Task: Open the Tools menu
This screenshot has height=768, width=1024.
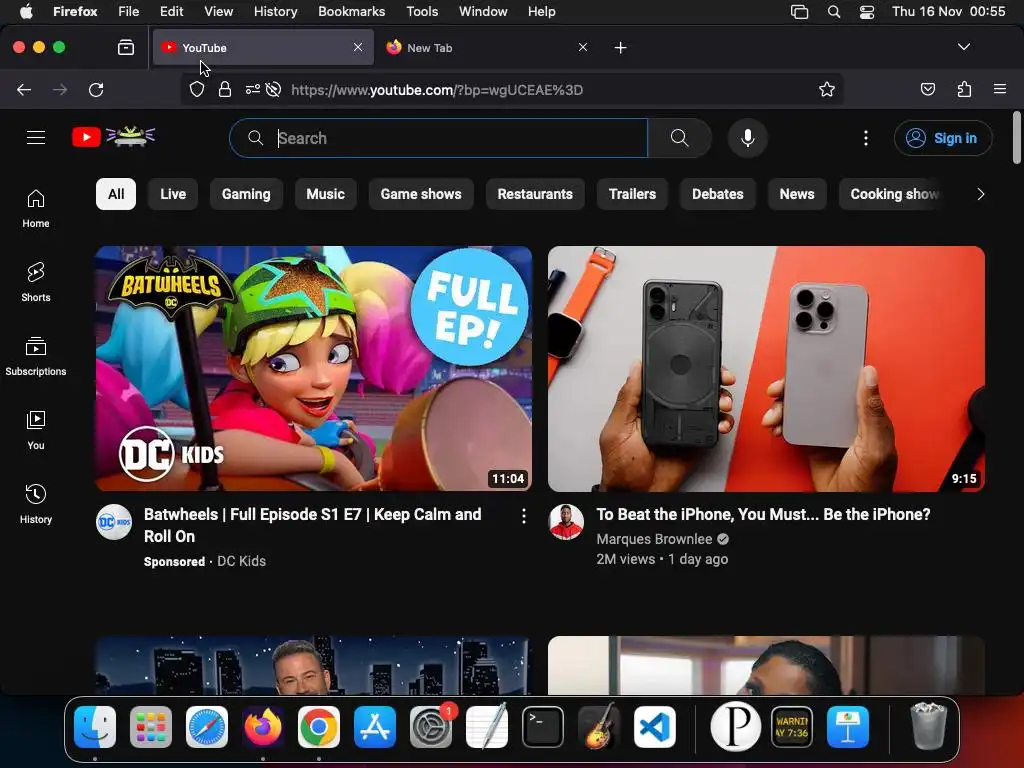Action: tap(422, 11)
